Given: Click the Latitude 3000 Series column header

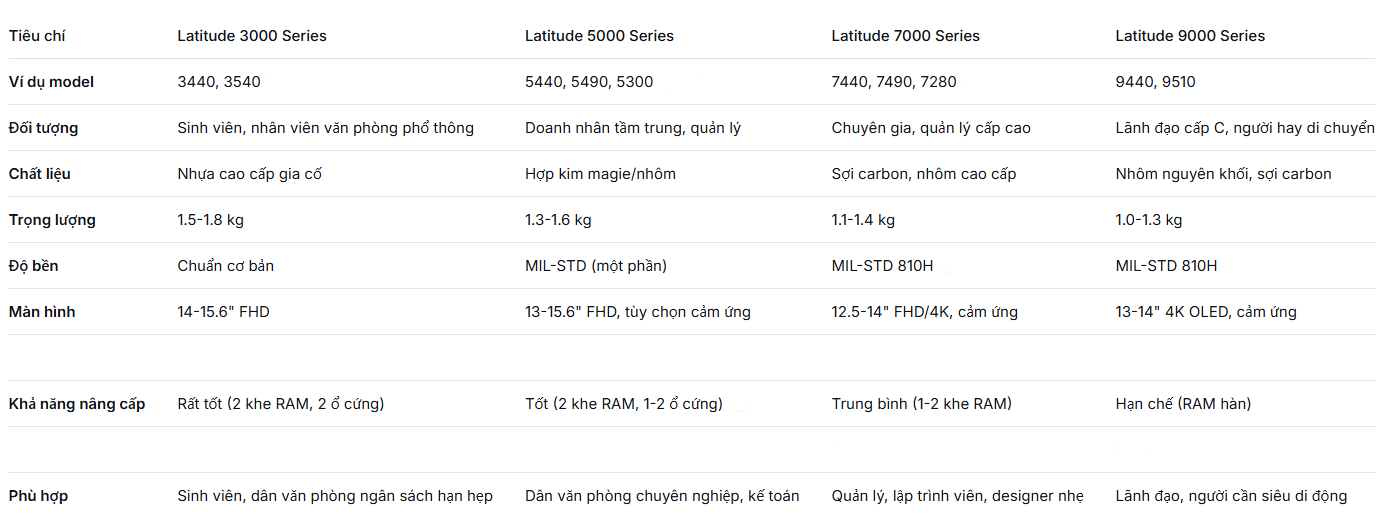Looking at the screenshot, I should pyautogui.click(x=252, y=36).
